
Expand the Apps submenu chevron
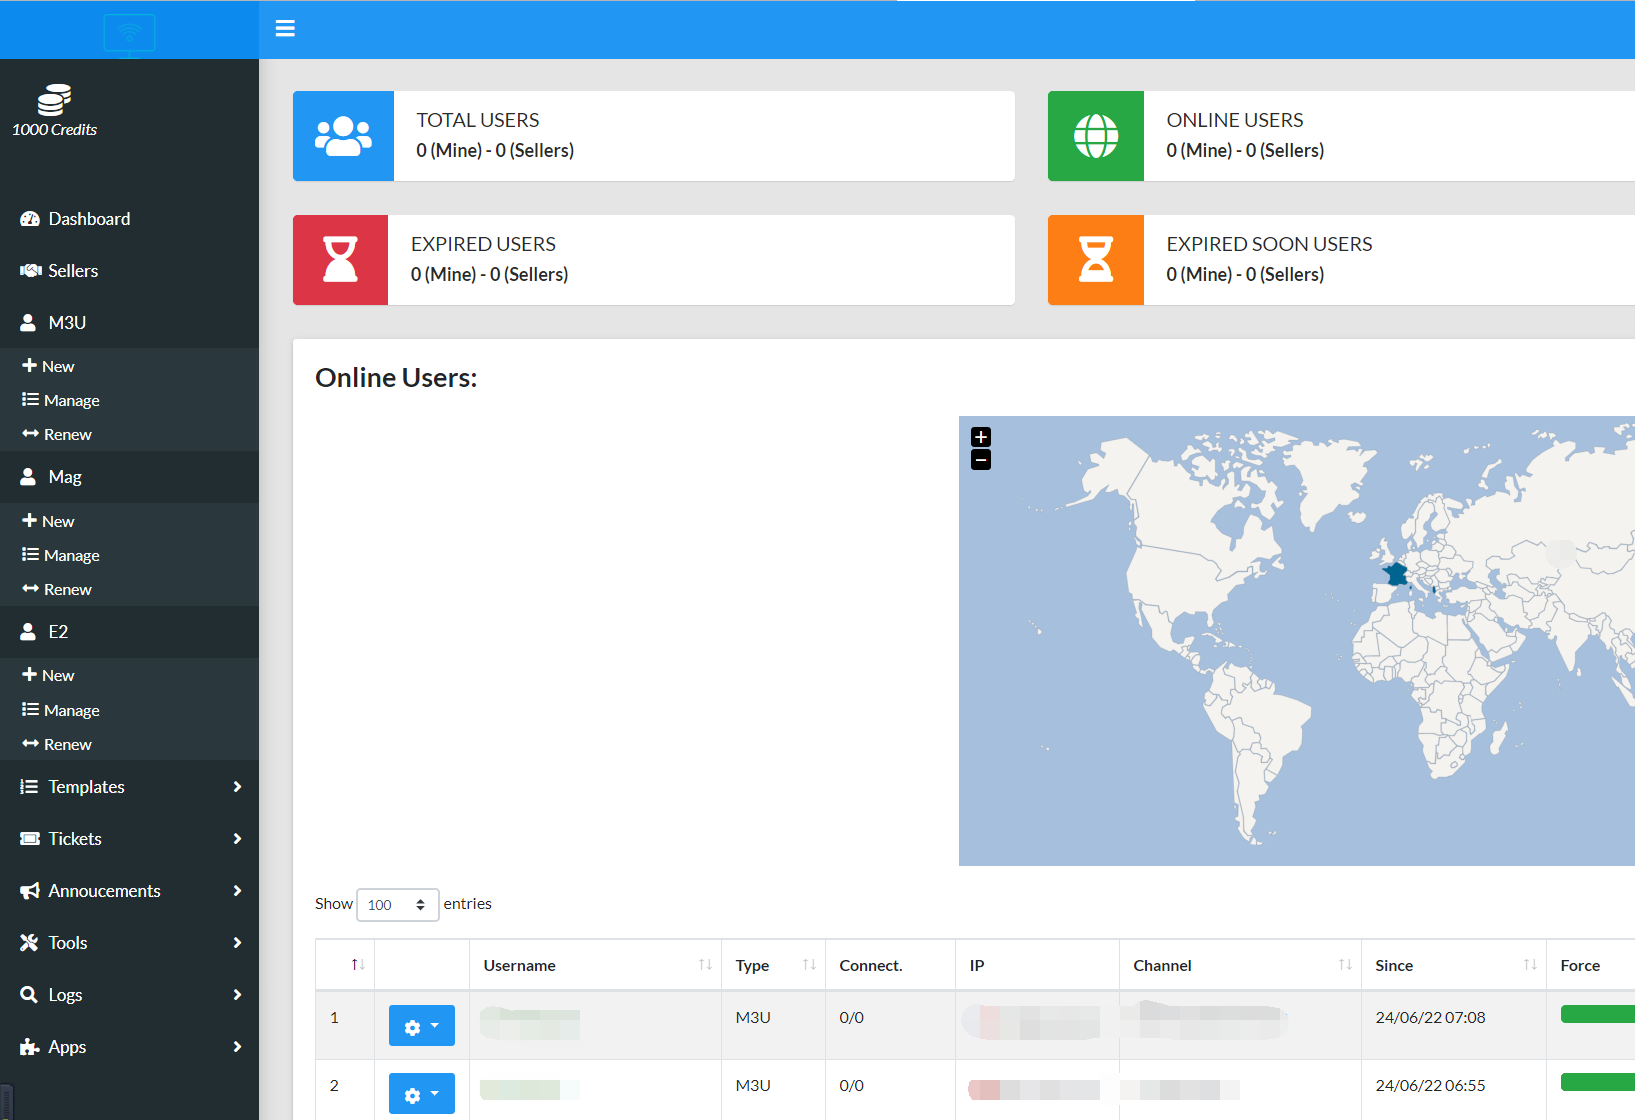pyautogui.click(x=237, y=1047)
